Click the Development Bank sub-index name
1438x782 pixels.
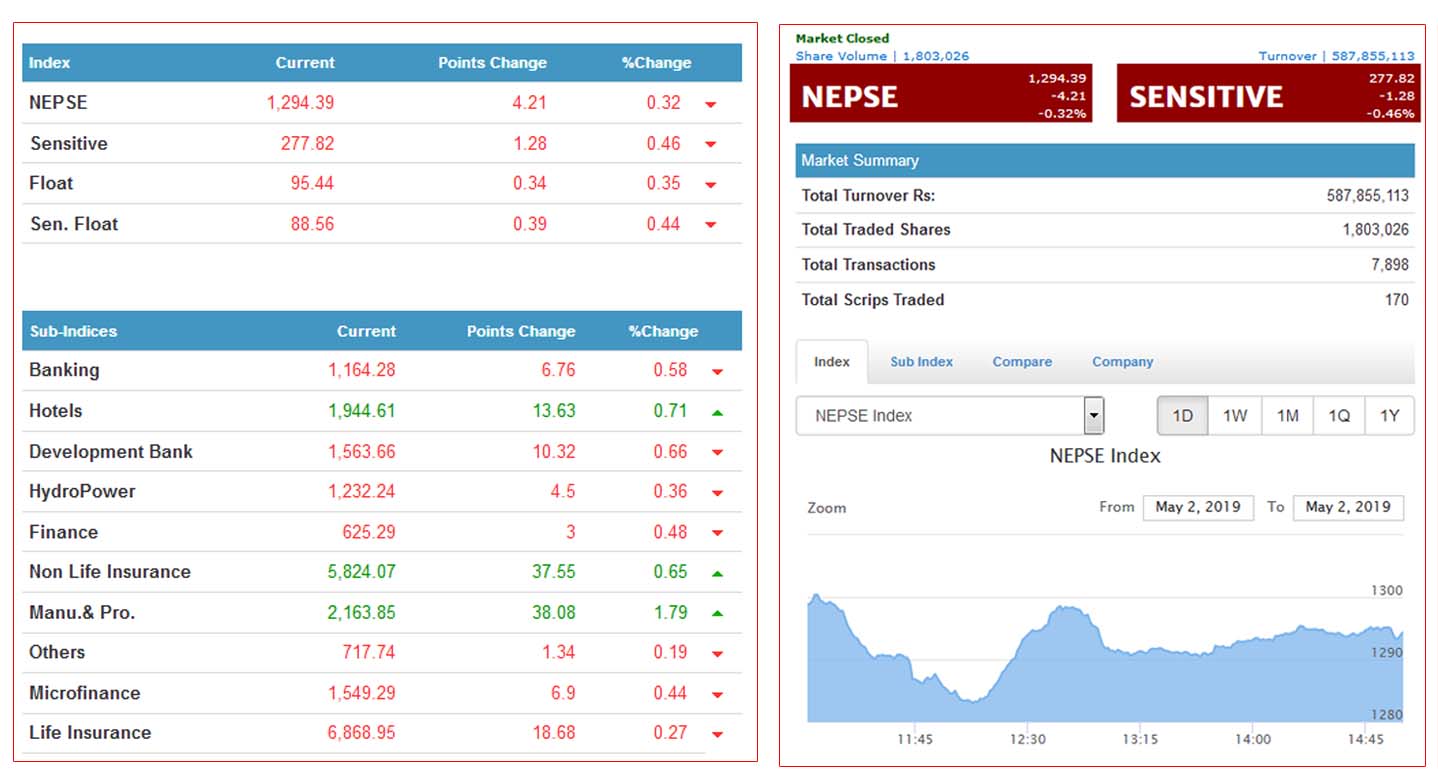111,452
